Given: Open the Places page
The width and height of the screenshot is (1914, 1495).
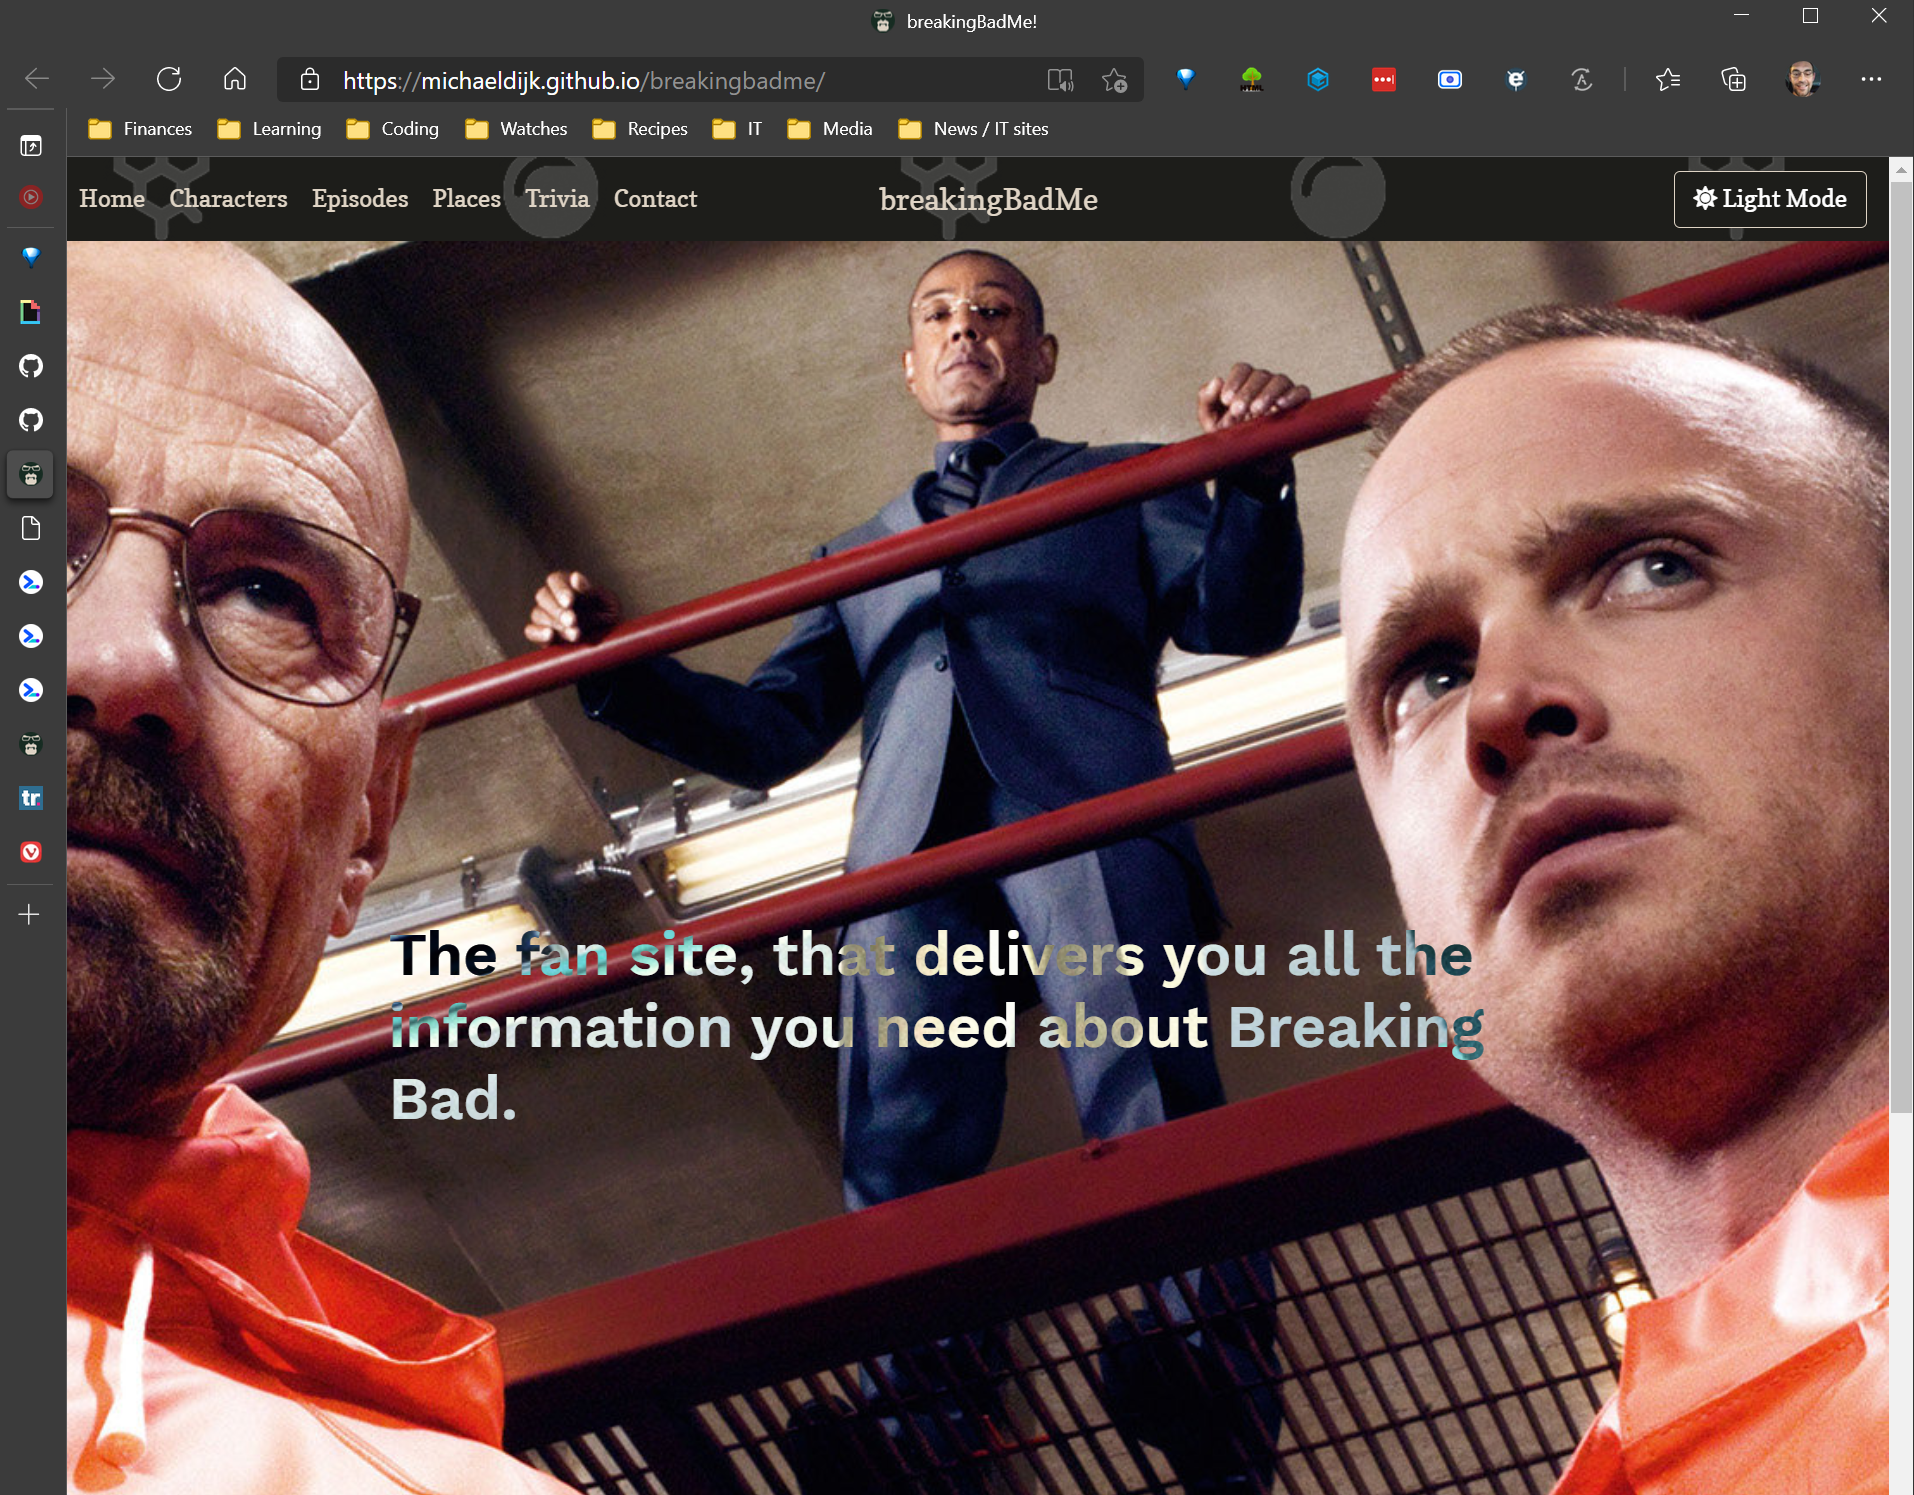Looking at the screenshot, I should 466,199.
